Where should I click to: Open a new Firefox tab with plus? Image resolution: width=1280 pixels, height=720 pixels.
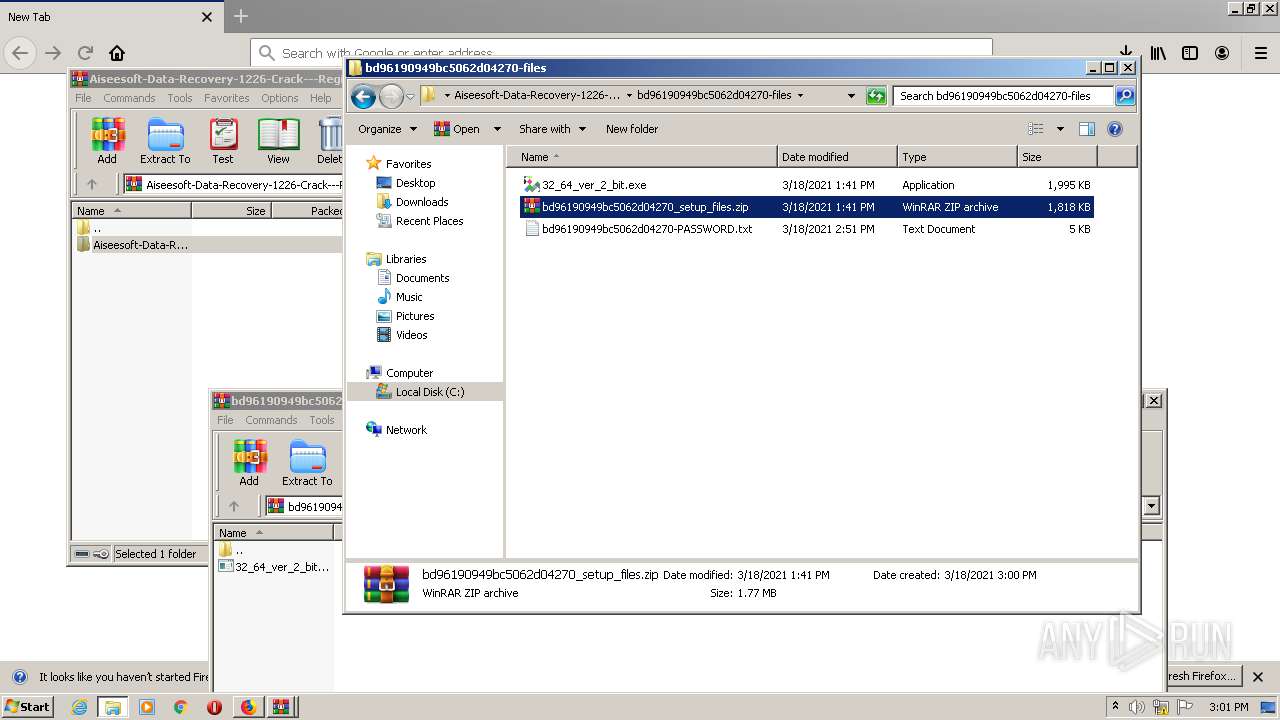click(x=241, y=16)
